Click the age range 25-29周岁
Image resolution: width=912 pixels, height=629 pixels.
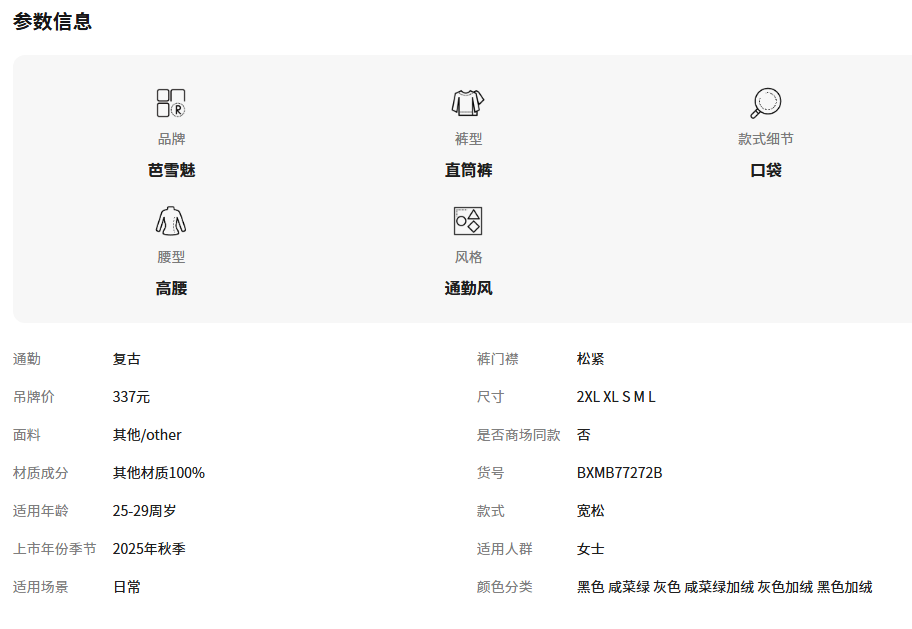click(144, 511)
